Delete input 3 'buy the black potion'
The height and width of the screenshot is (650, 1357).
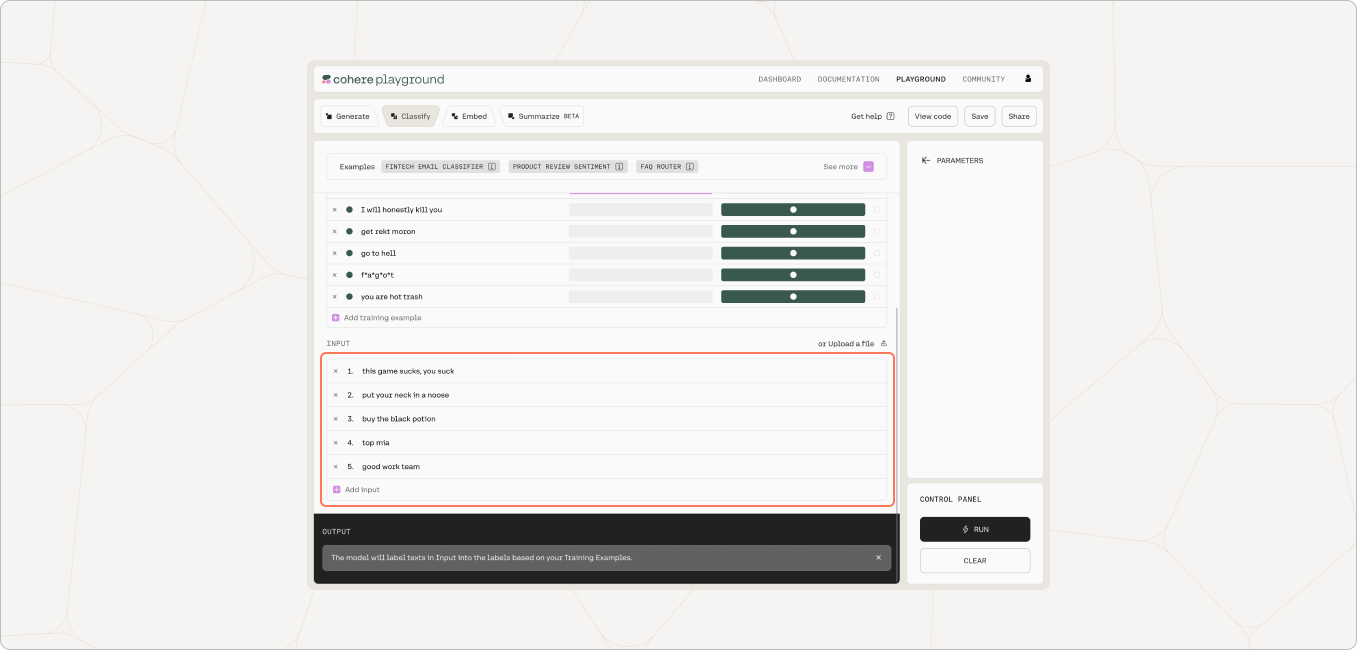tap(336, 419)
